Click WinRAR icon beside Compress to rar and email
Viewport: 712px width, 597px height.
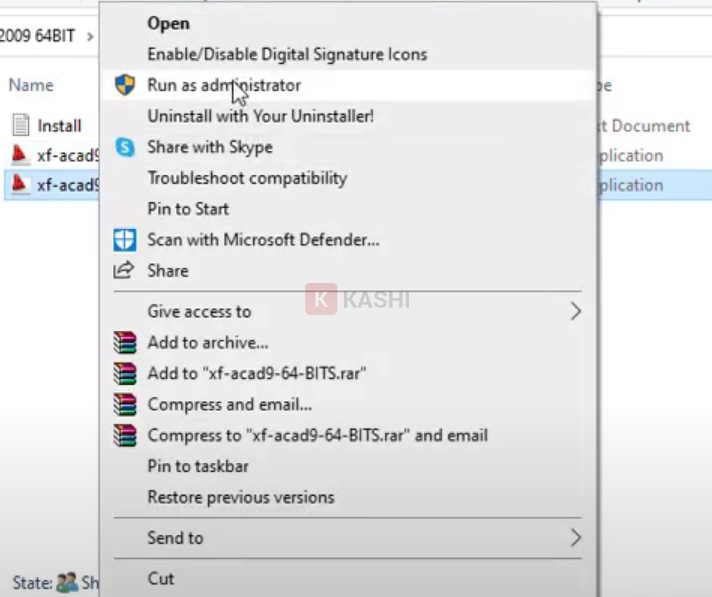tap(125, 435)
